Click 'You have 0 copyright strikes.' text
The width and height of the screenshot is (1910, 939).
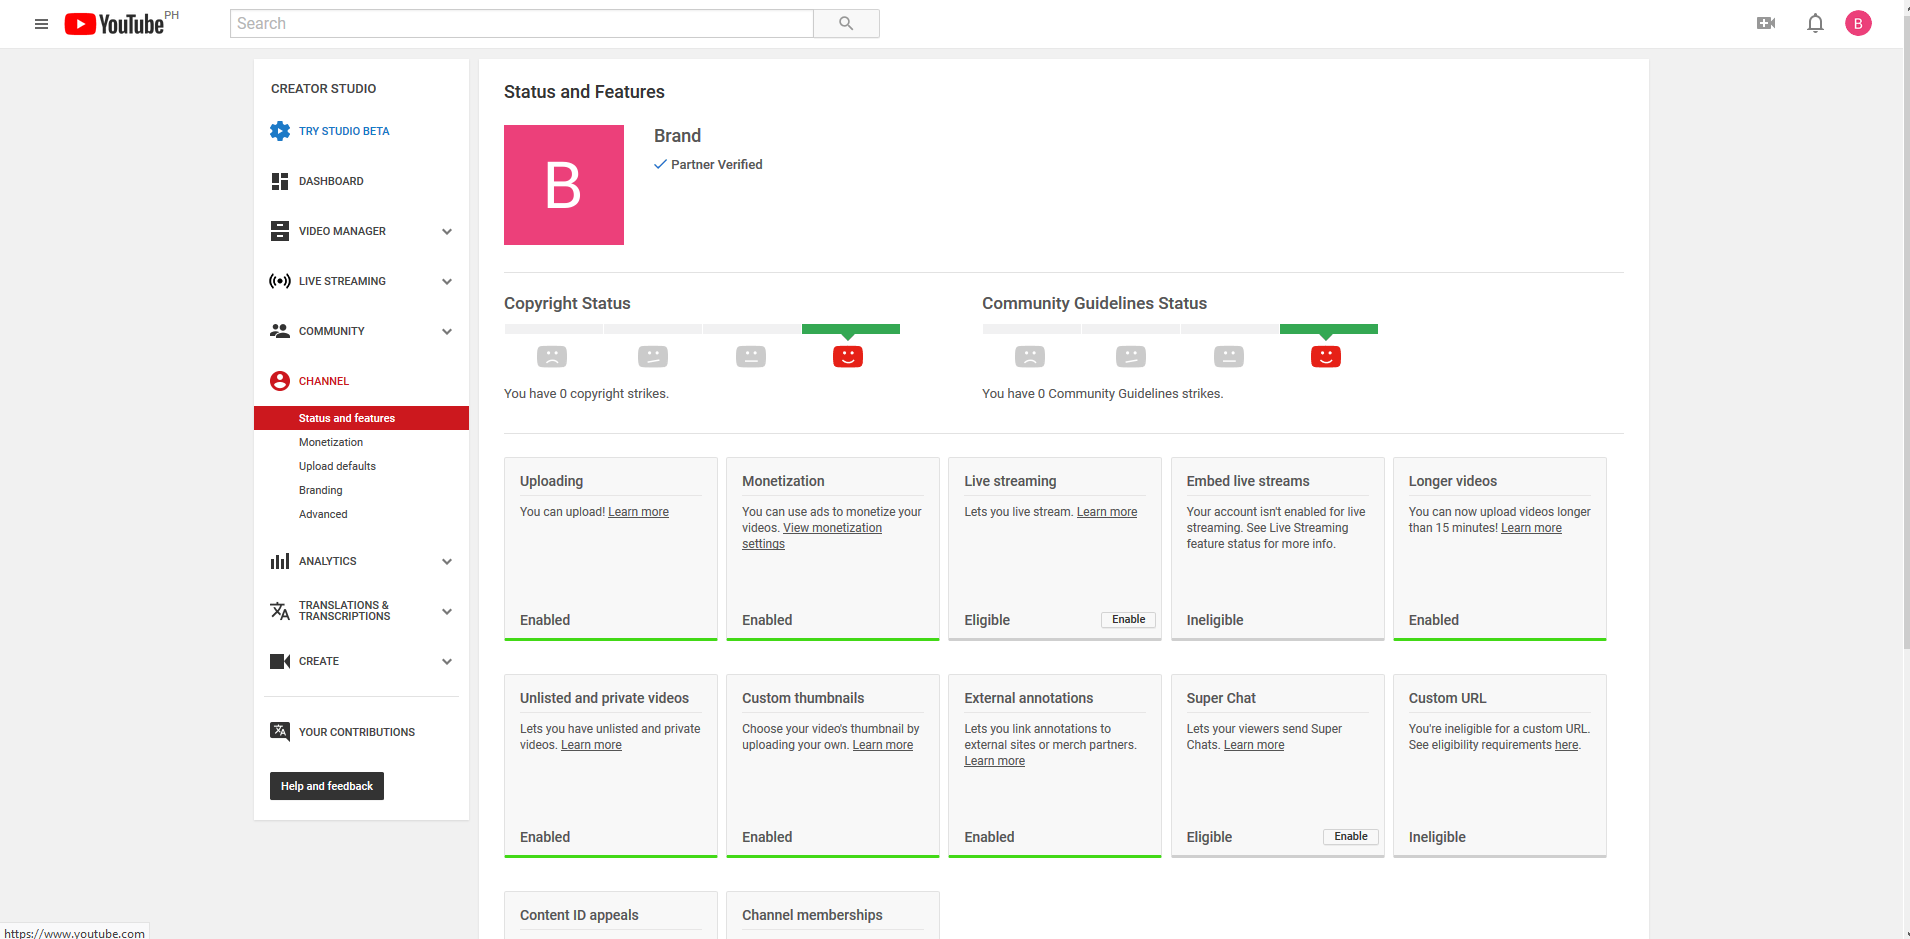[586, 394]
